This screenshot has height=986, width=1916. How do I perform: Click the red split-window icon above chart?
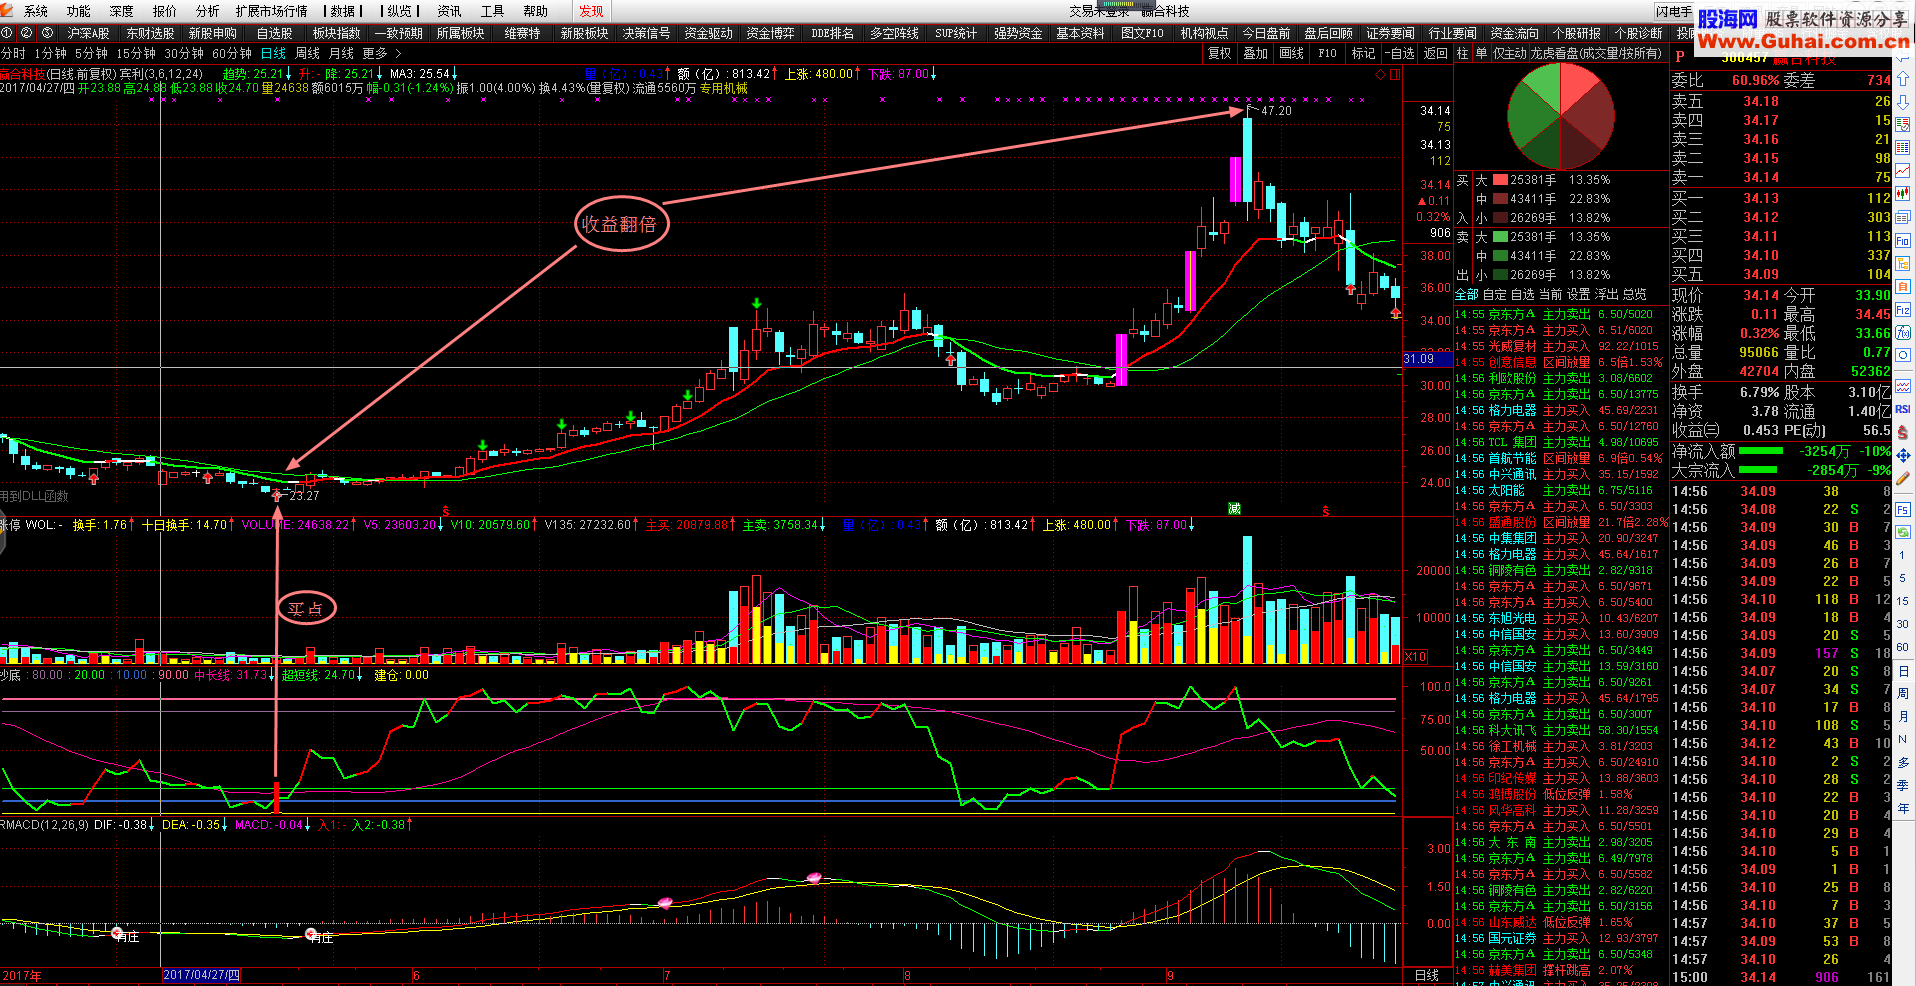point(1395,74)
